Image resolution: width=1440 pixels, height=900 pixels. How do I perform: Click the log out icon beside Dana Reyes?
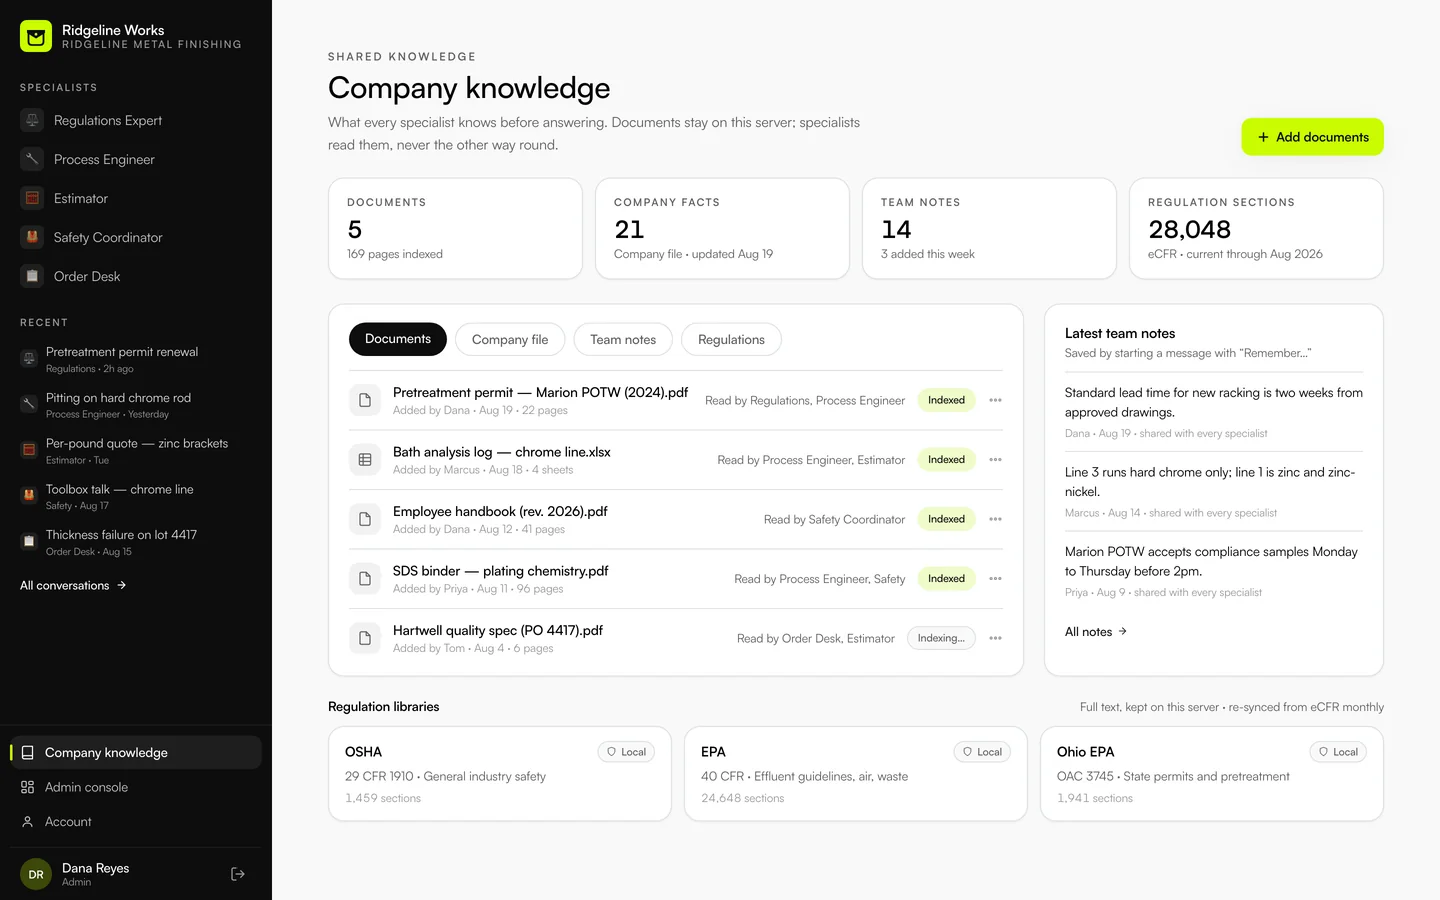click(x=238, y=874)
